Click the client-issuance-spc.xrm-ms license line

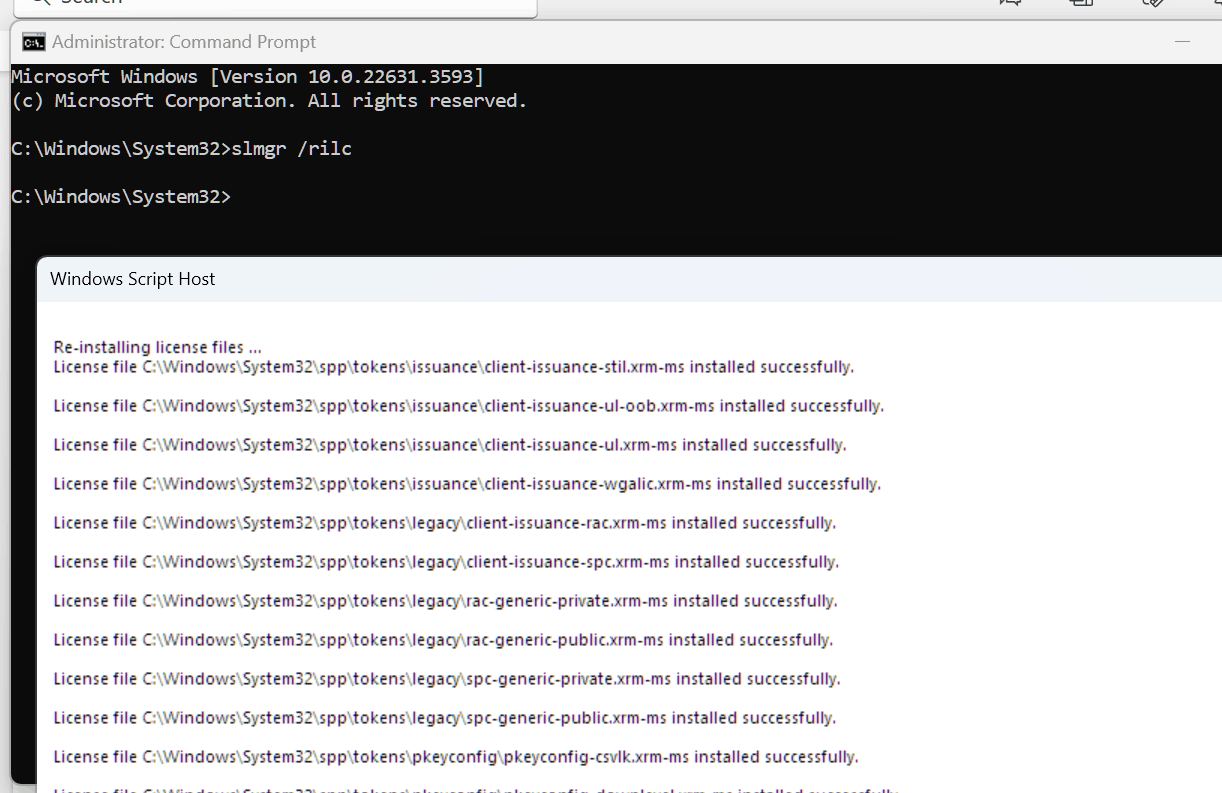[x=446, y=562]
